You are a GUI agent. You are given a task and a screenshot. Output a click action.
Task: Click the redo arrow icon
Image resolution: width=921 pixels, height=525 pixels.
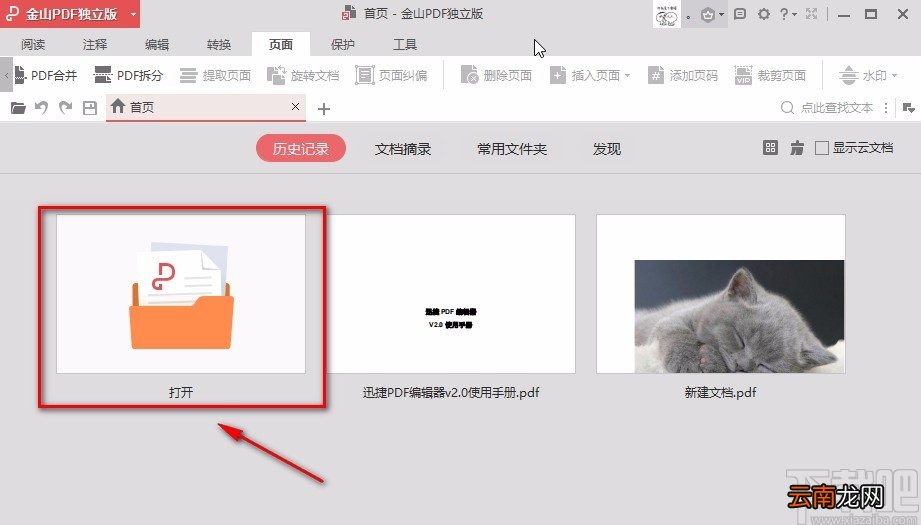tap(65, 108)
